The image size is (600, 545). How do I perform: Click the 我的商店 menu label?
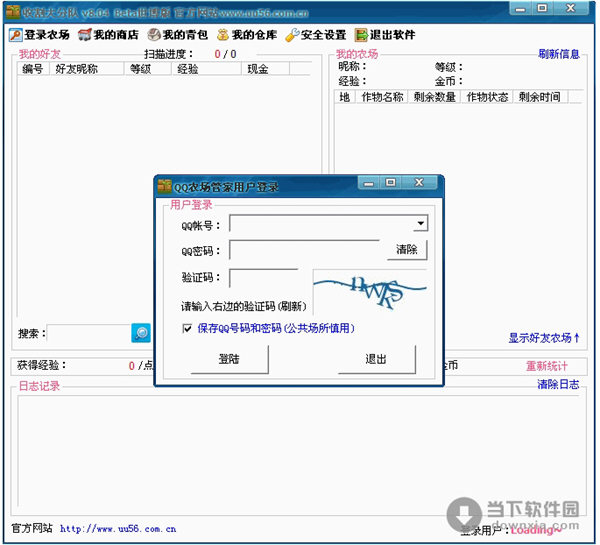tap(116, 35)
